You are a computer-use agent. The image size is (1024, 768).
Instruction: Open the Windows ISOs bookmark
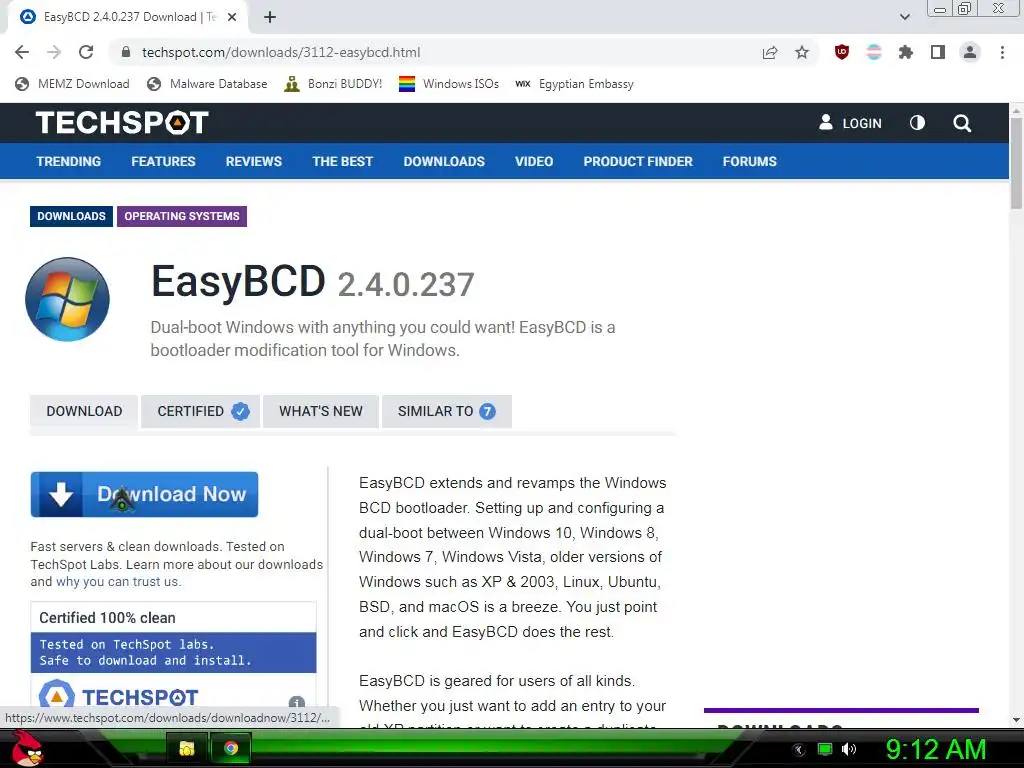tap(449, 84)
